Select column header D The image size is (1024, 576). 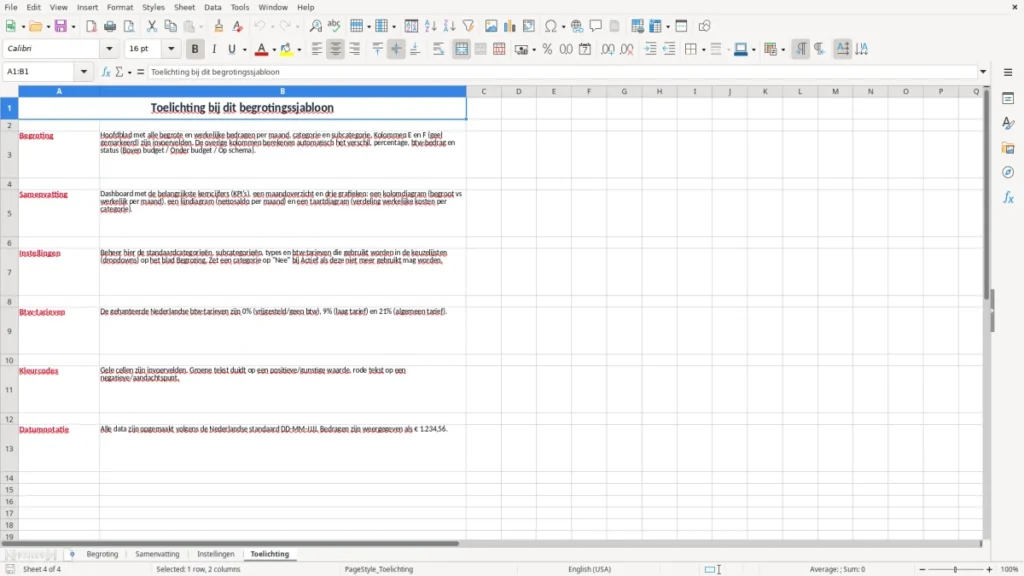pos(519,91)
